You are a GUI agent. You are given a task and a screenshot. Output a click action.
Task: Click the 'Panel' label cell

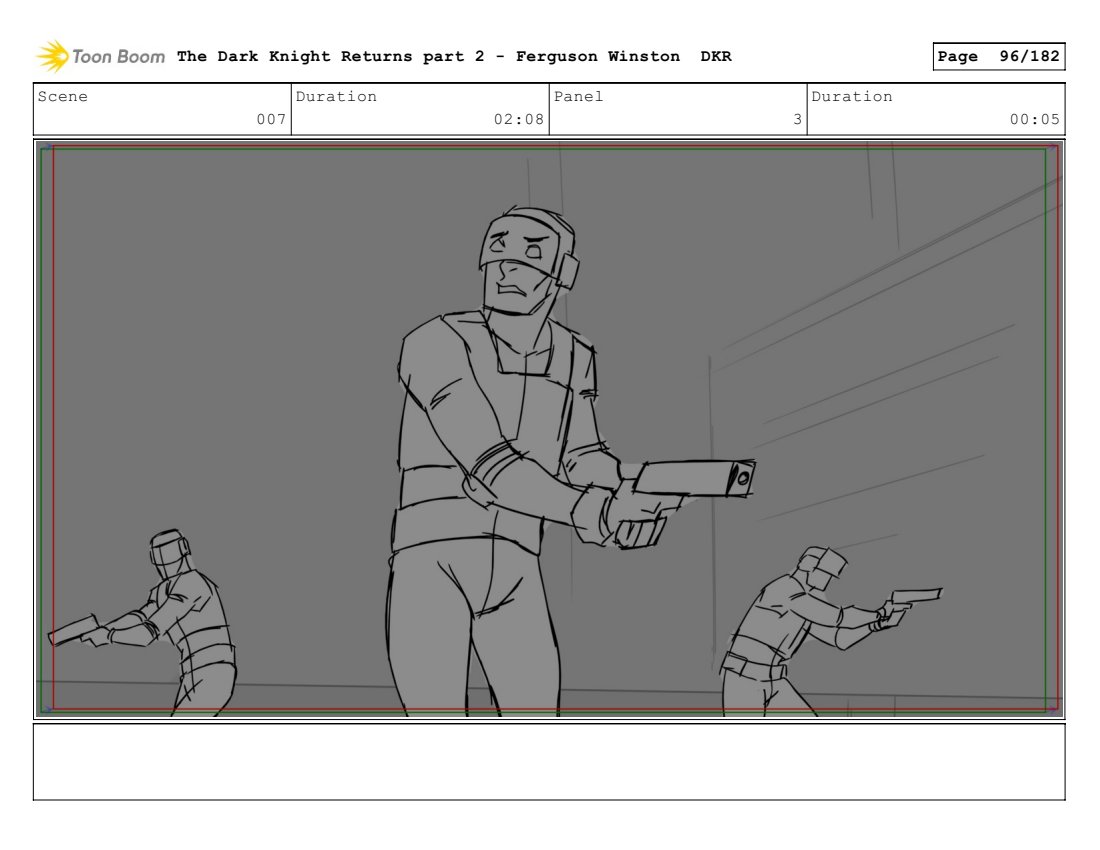click(x=678, y=109)
